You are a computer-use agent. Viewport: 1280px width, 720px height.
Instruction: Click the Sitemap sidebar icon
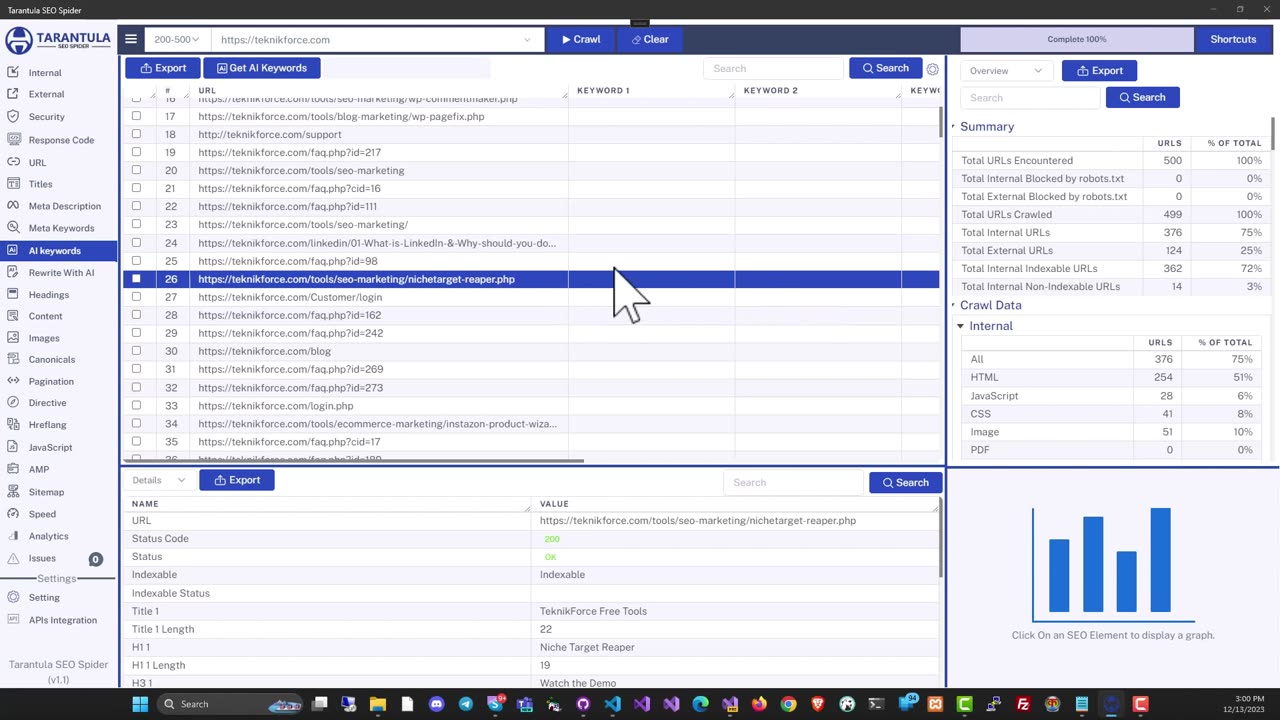tap(13, 492)
